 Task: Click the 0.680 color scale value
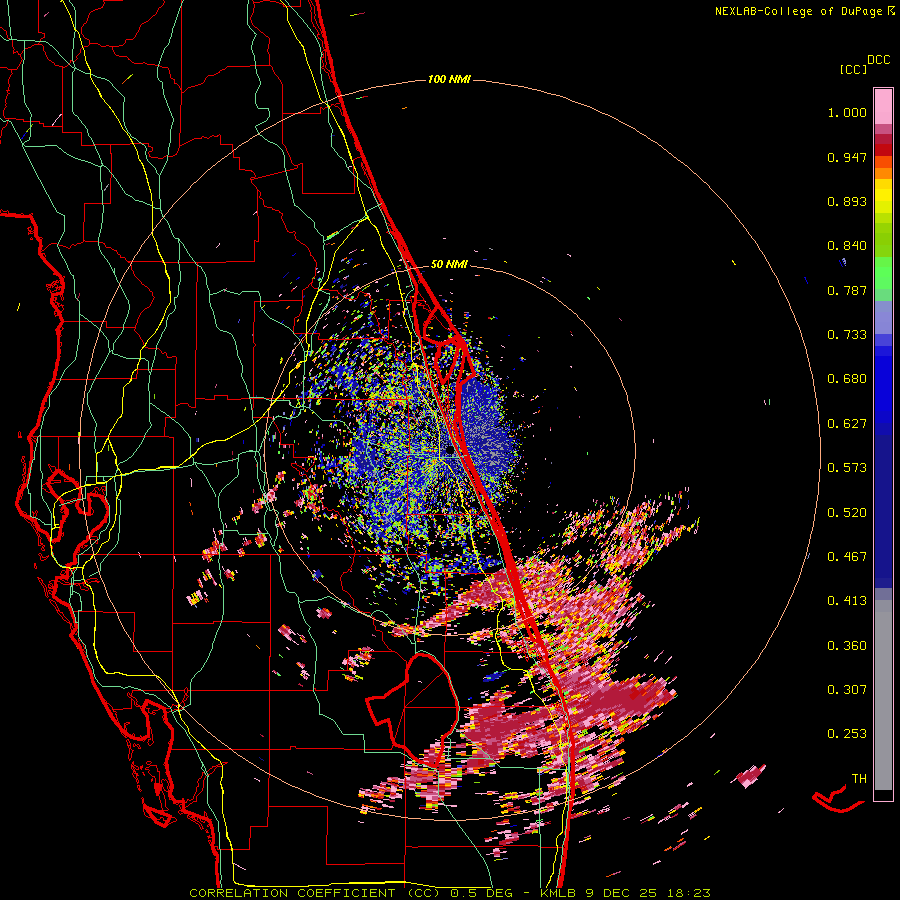[847, 379]
